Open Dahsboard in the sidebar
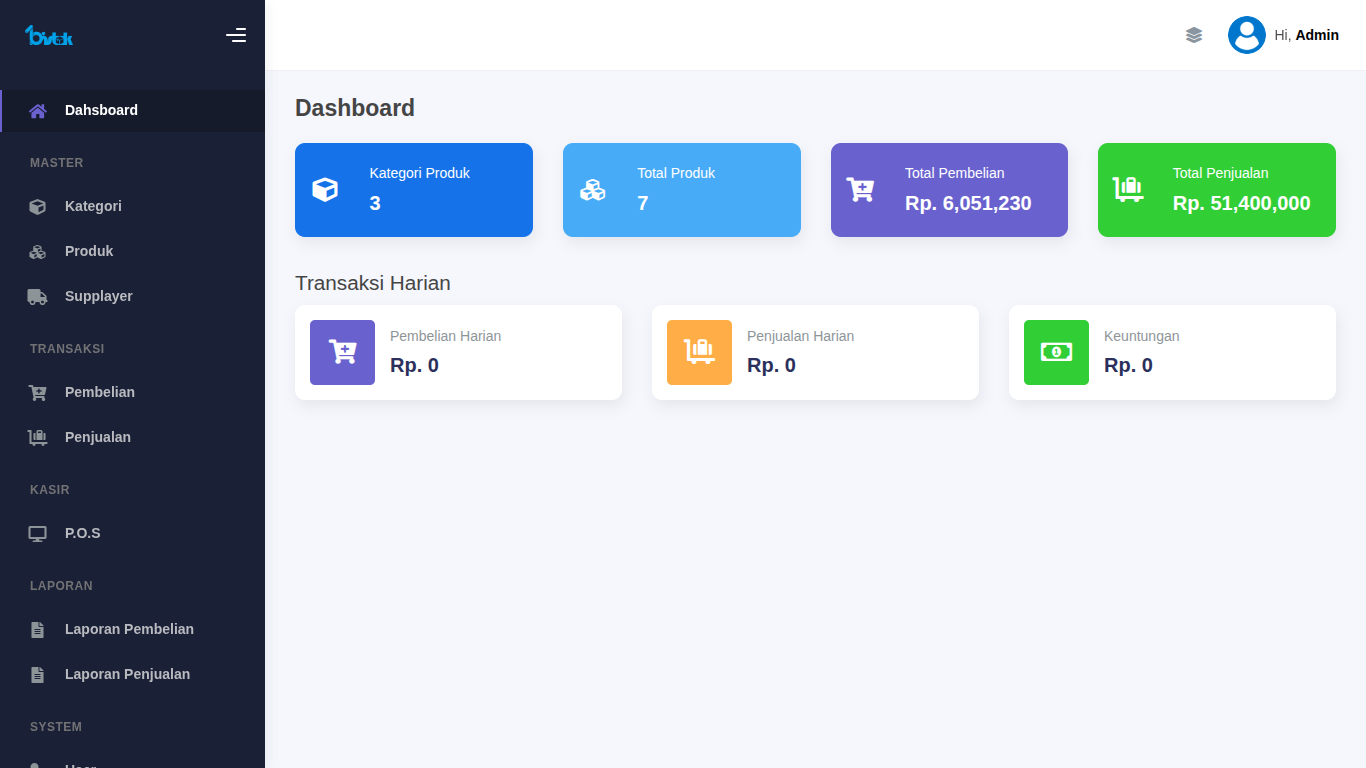1366x768 pixels. pos(101,110)
